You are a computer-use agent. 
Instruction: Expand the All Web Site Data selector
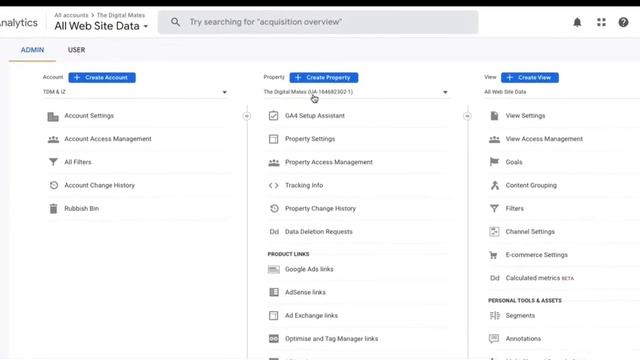click(x=101, y=26)
